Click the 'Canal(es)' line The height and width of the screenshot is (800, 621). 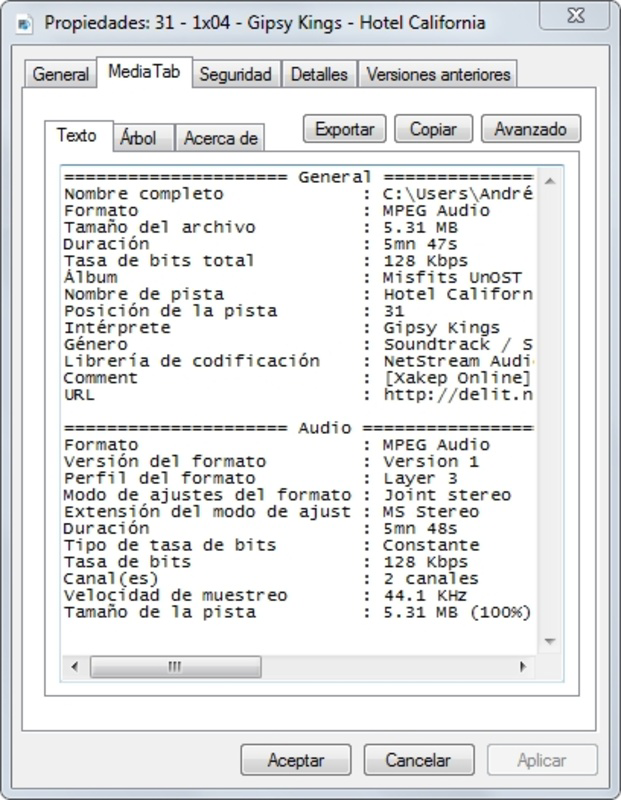click(x=271, y=579)
